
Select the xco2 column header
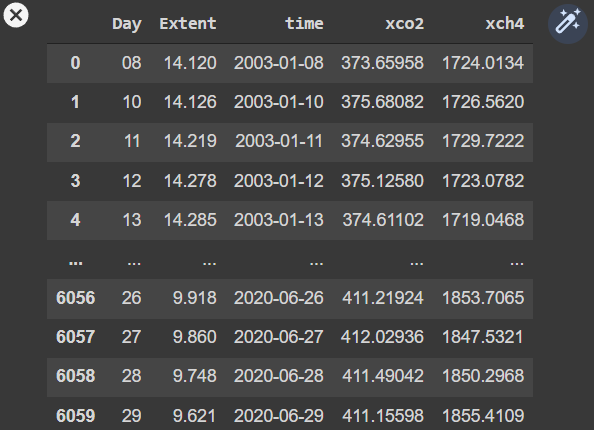[x=405, y=23]
